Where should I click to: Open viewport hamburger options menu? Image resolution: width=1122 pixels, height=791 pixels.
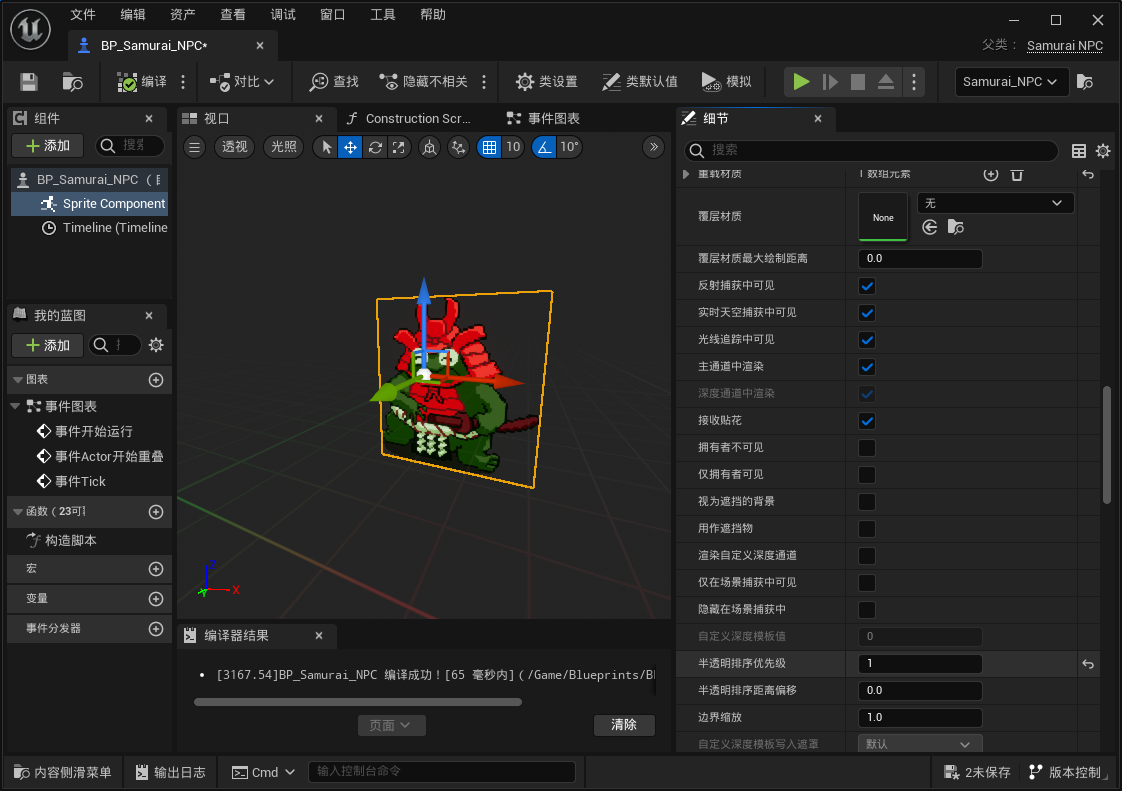tap(194, 147)
